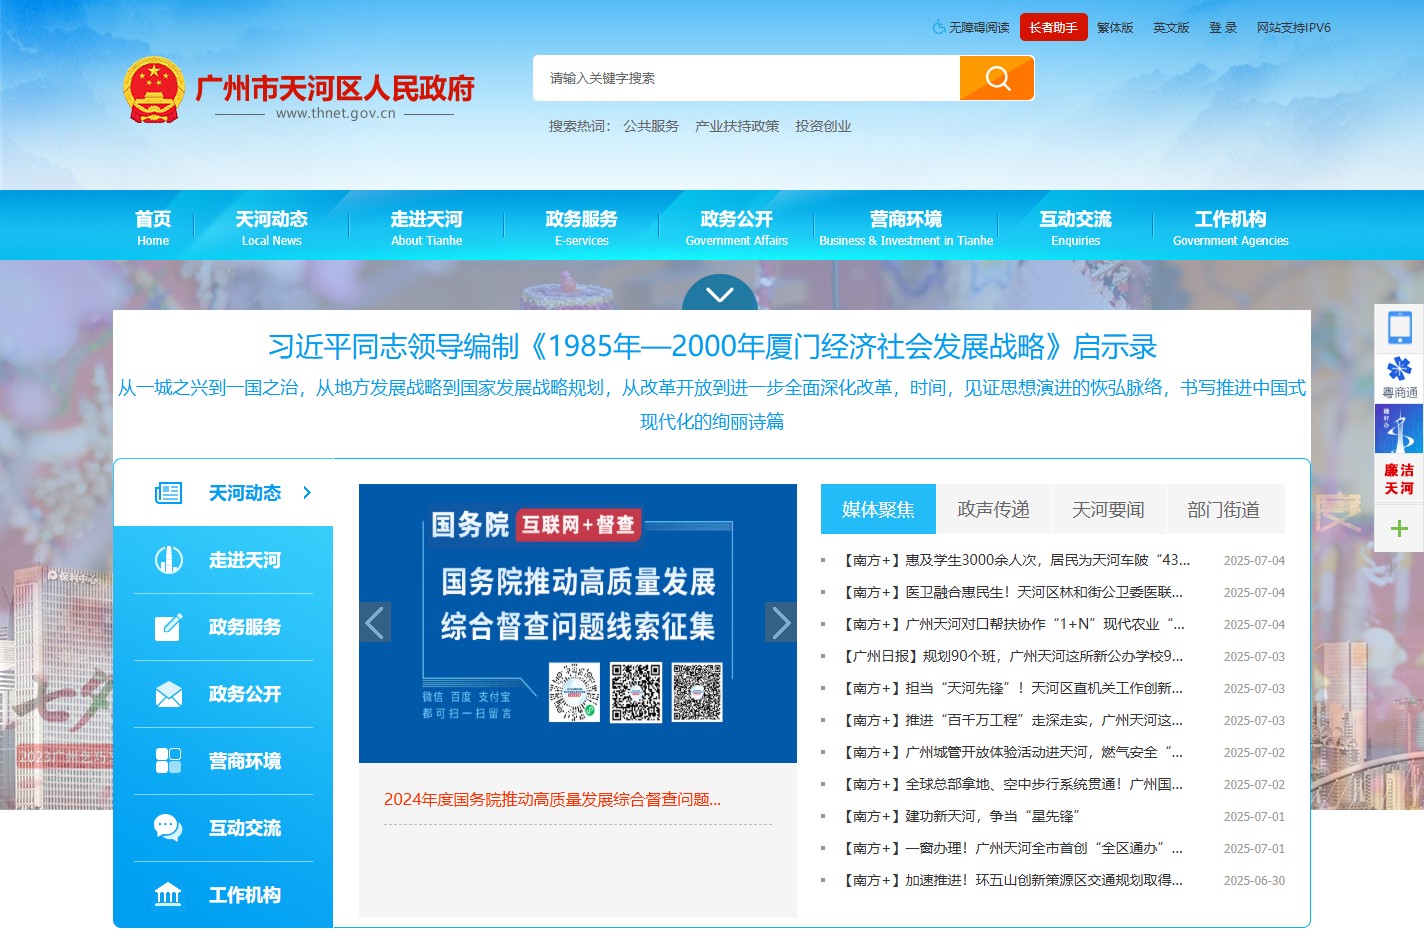Click the green plus icon in sidebar
Viewport: 1424px width, 933px height.
1399,528
